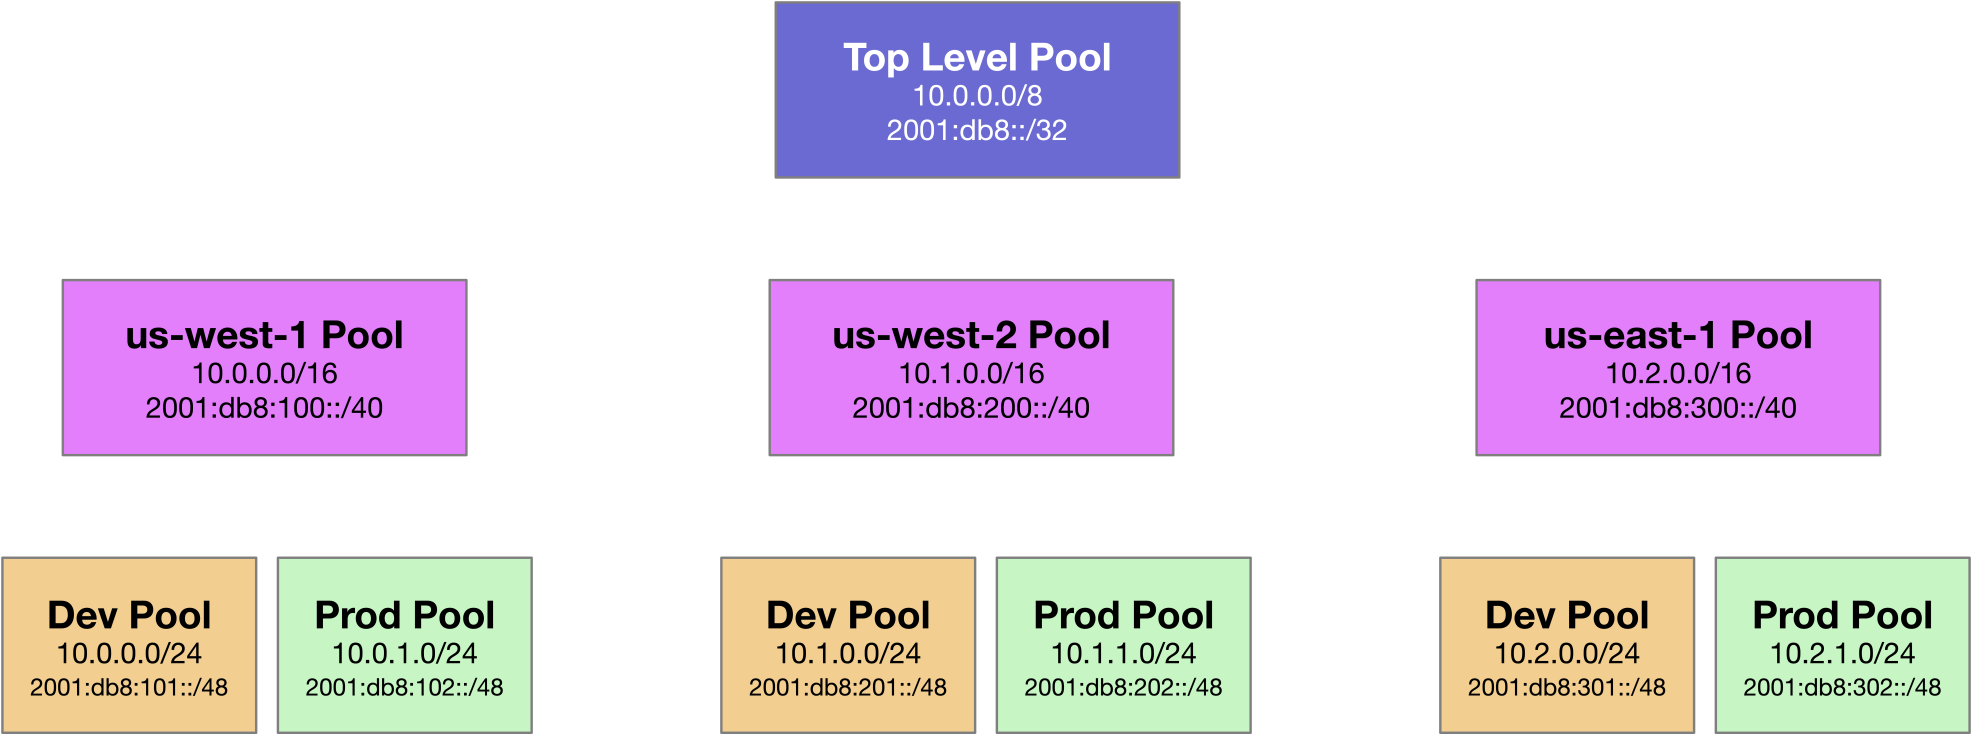Click the 2001:db8:302::/48 prefix text

point(1842,688)
